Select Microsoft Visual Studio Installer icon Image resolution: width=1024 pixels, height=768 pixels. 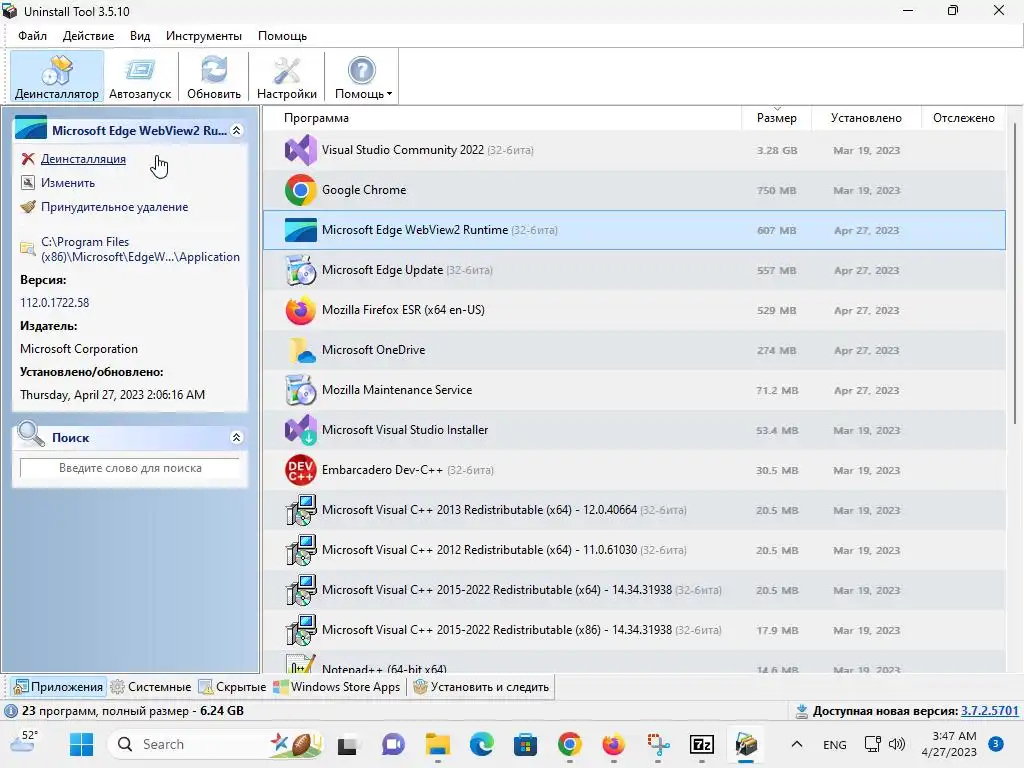[300, 430]
